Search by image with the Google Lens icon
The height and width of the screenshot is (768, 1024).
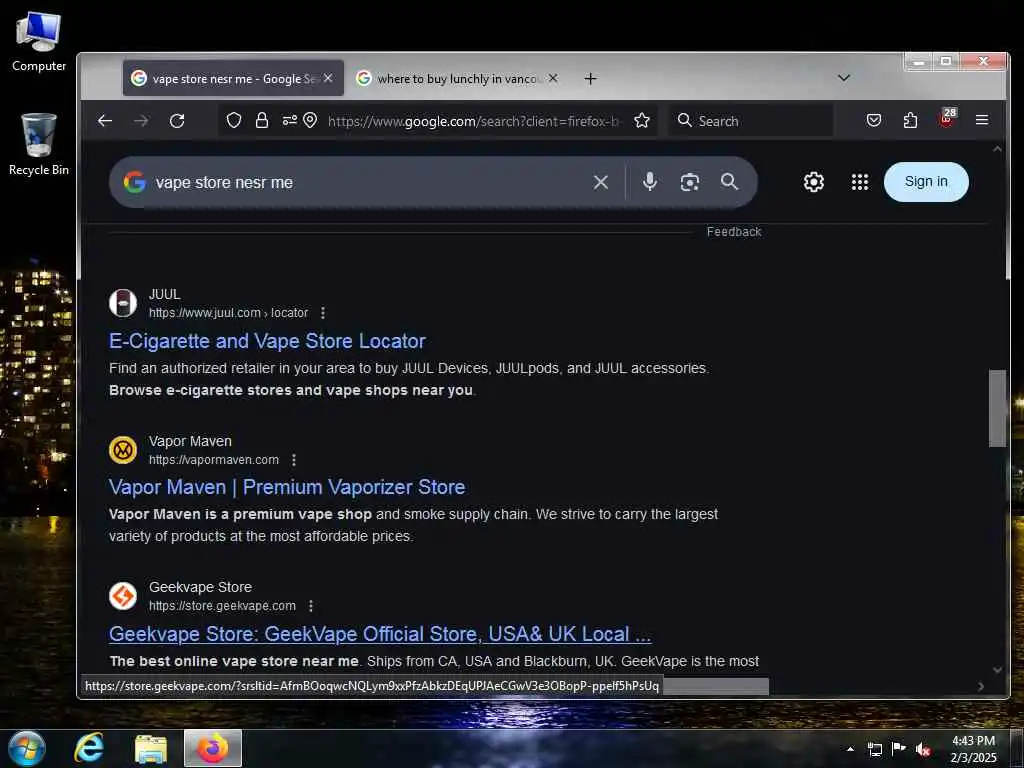690,182
